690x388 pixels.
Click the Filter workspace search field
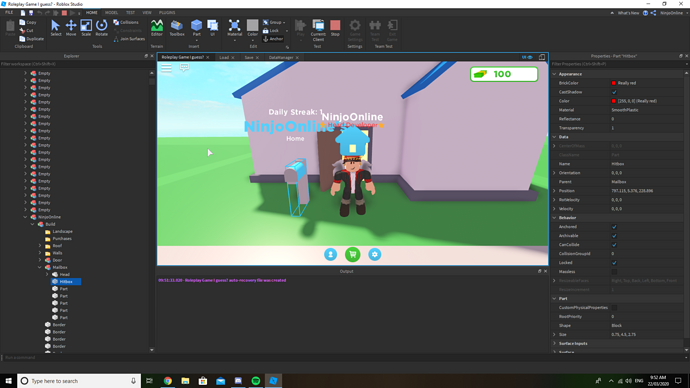(x=75, y=64)
